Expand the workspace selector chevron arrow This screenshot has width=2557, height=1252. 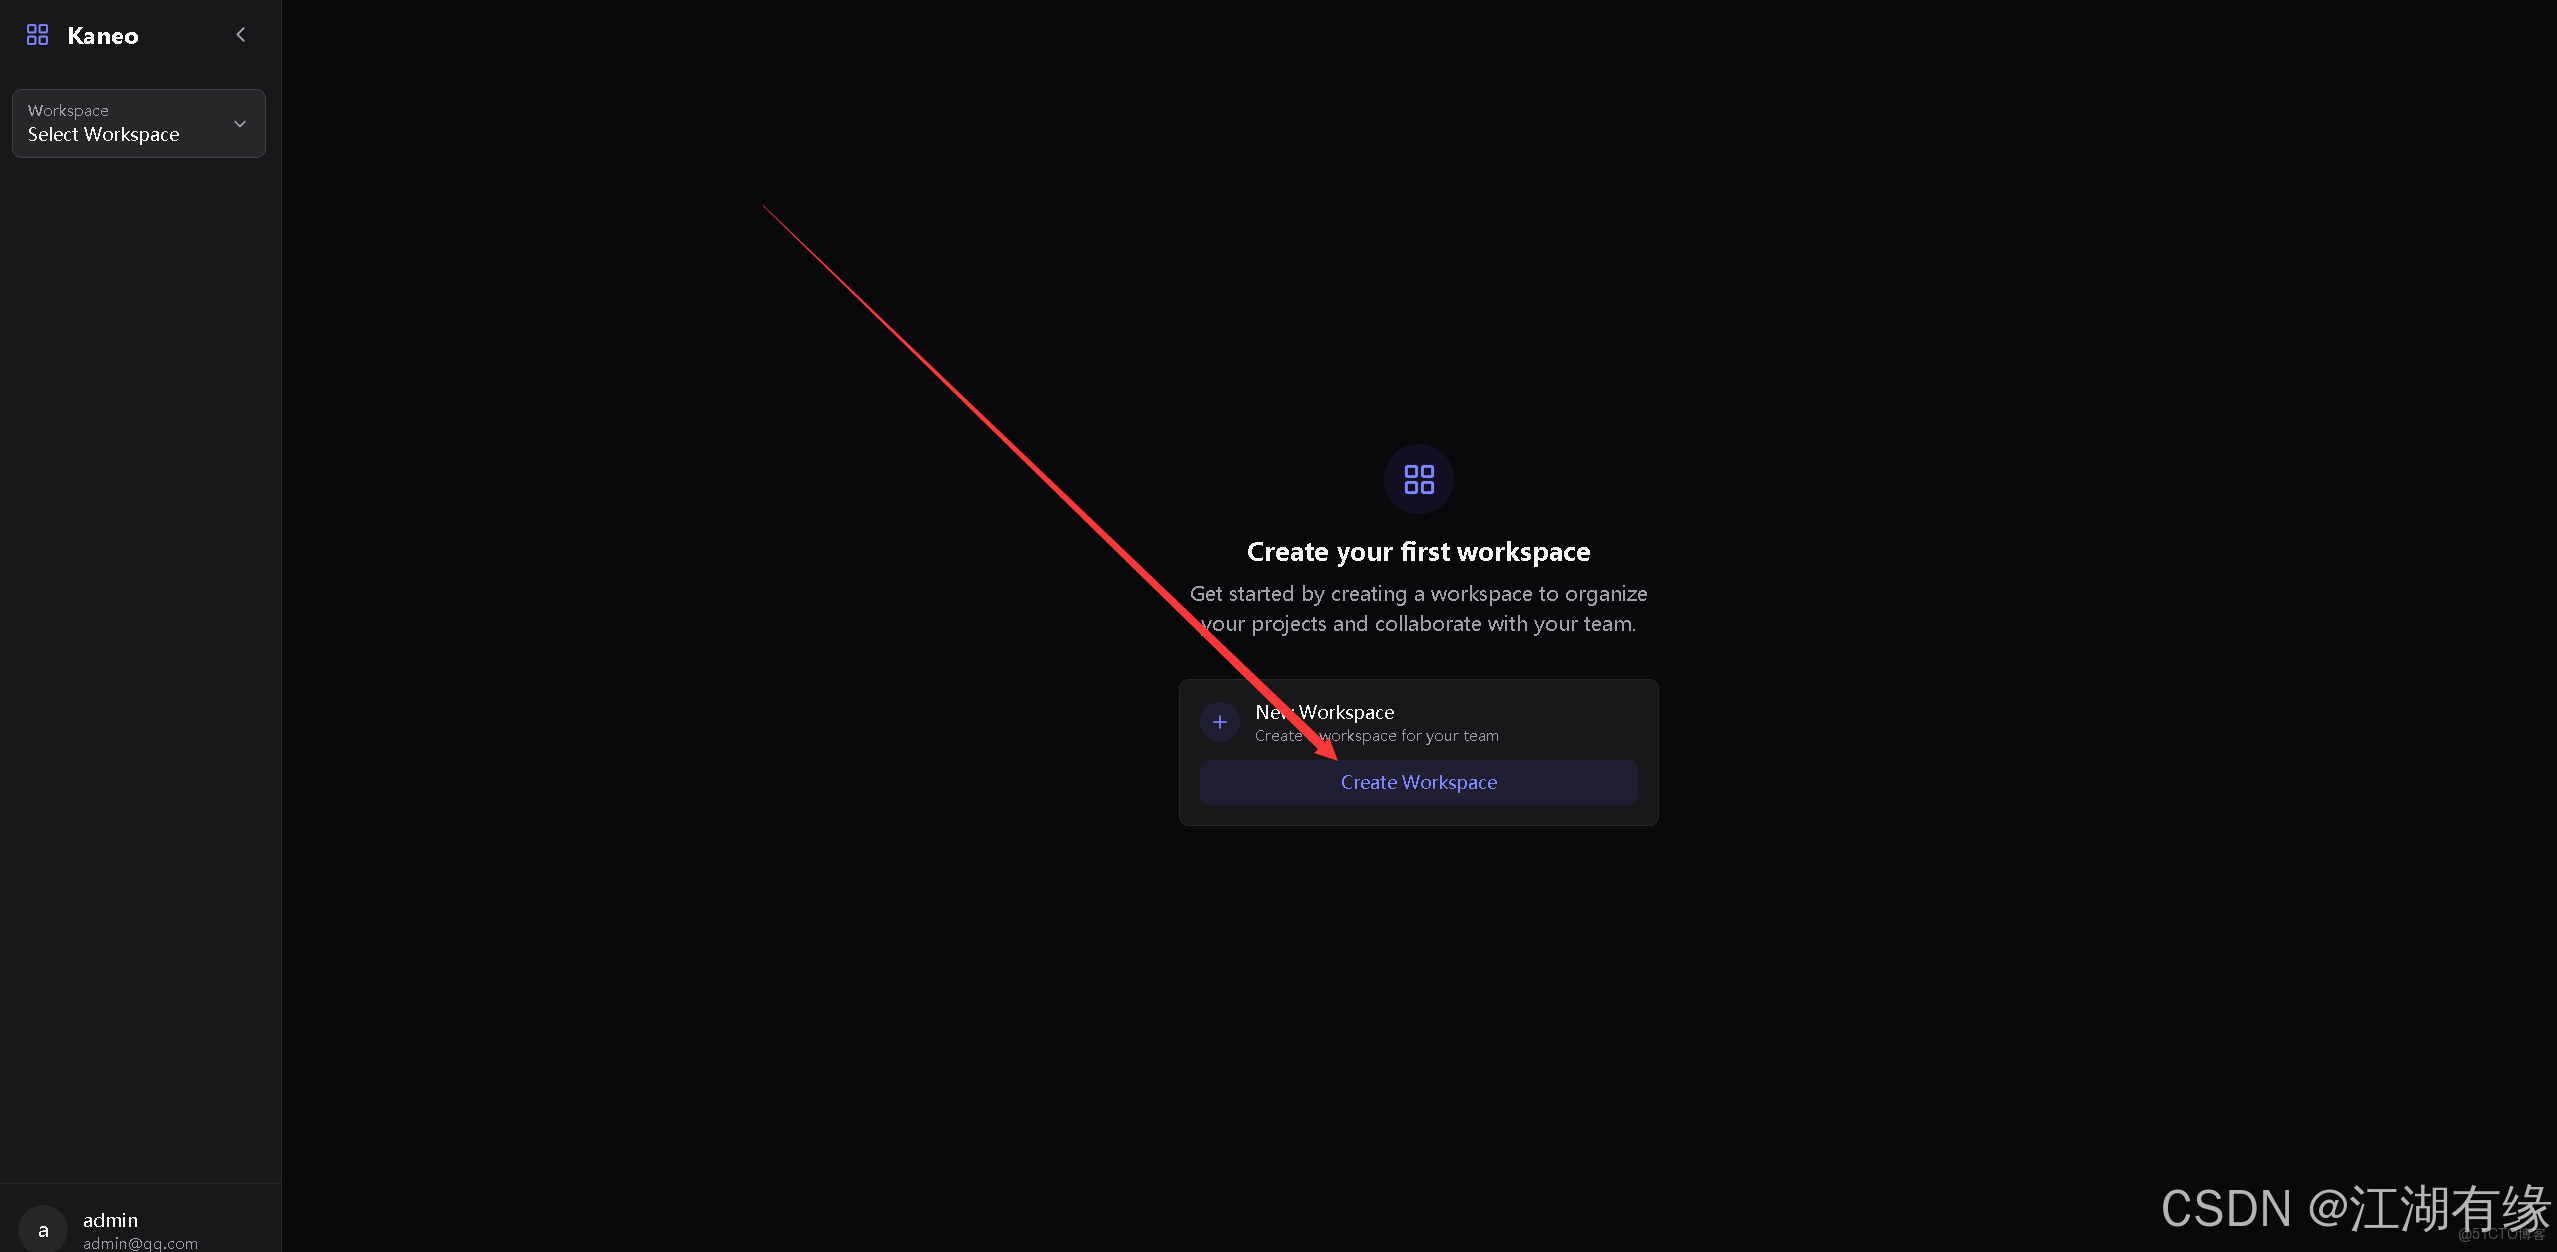click(x=240, y=124)
